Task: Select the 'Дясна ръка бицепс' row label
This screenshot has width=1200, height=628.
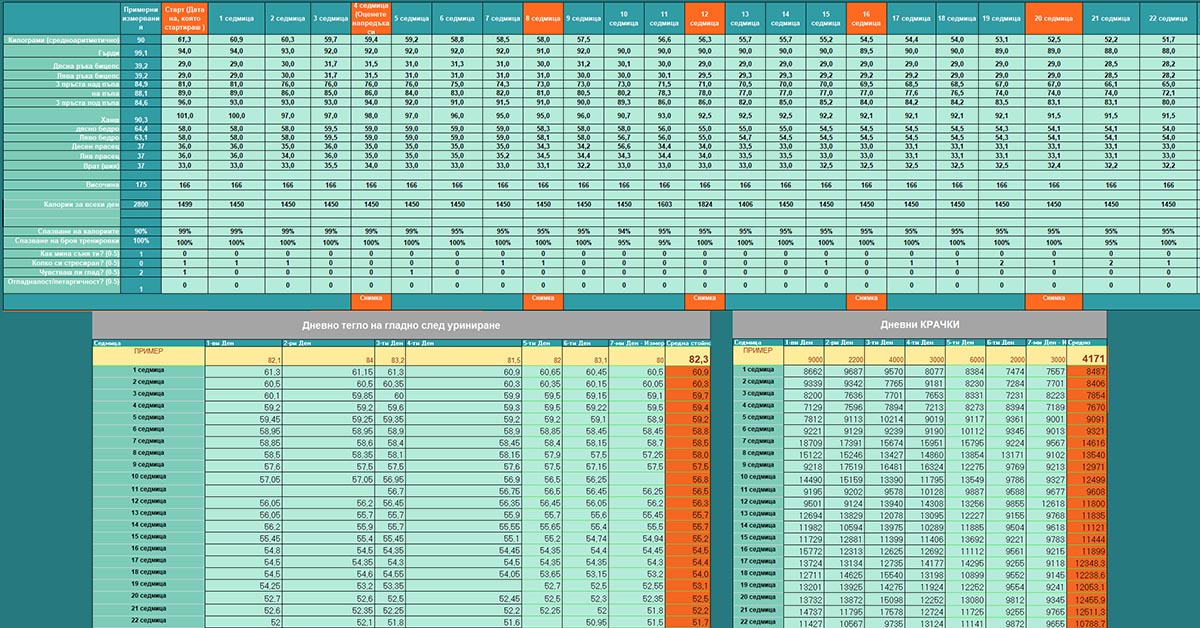Action: [x=60, y=64]
